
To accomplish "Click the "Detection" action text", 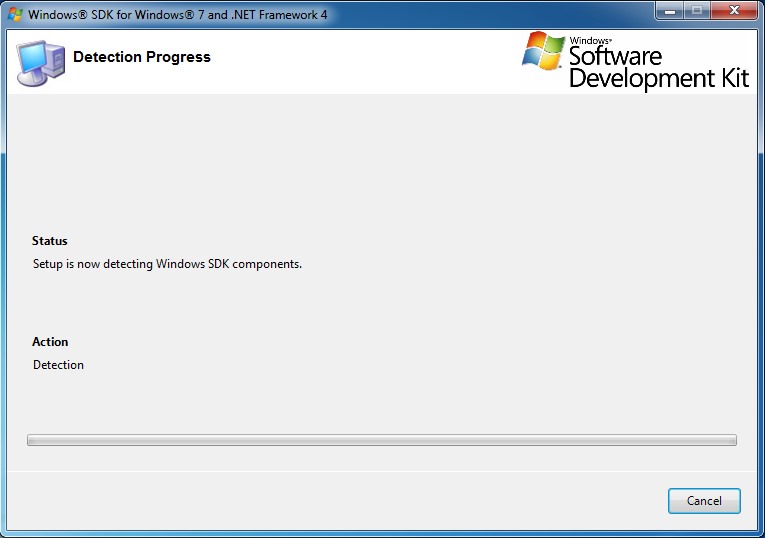I will point(59,365).
